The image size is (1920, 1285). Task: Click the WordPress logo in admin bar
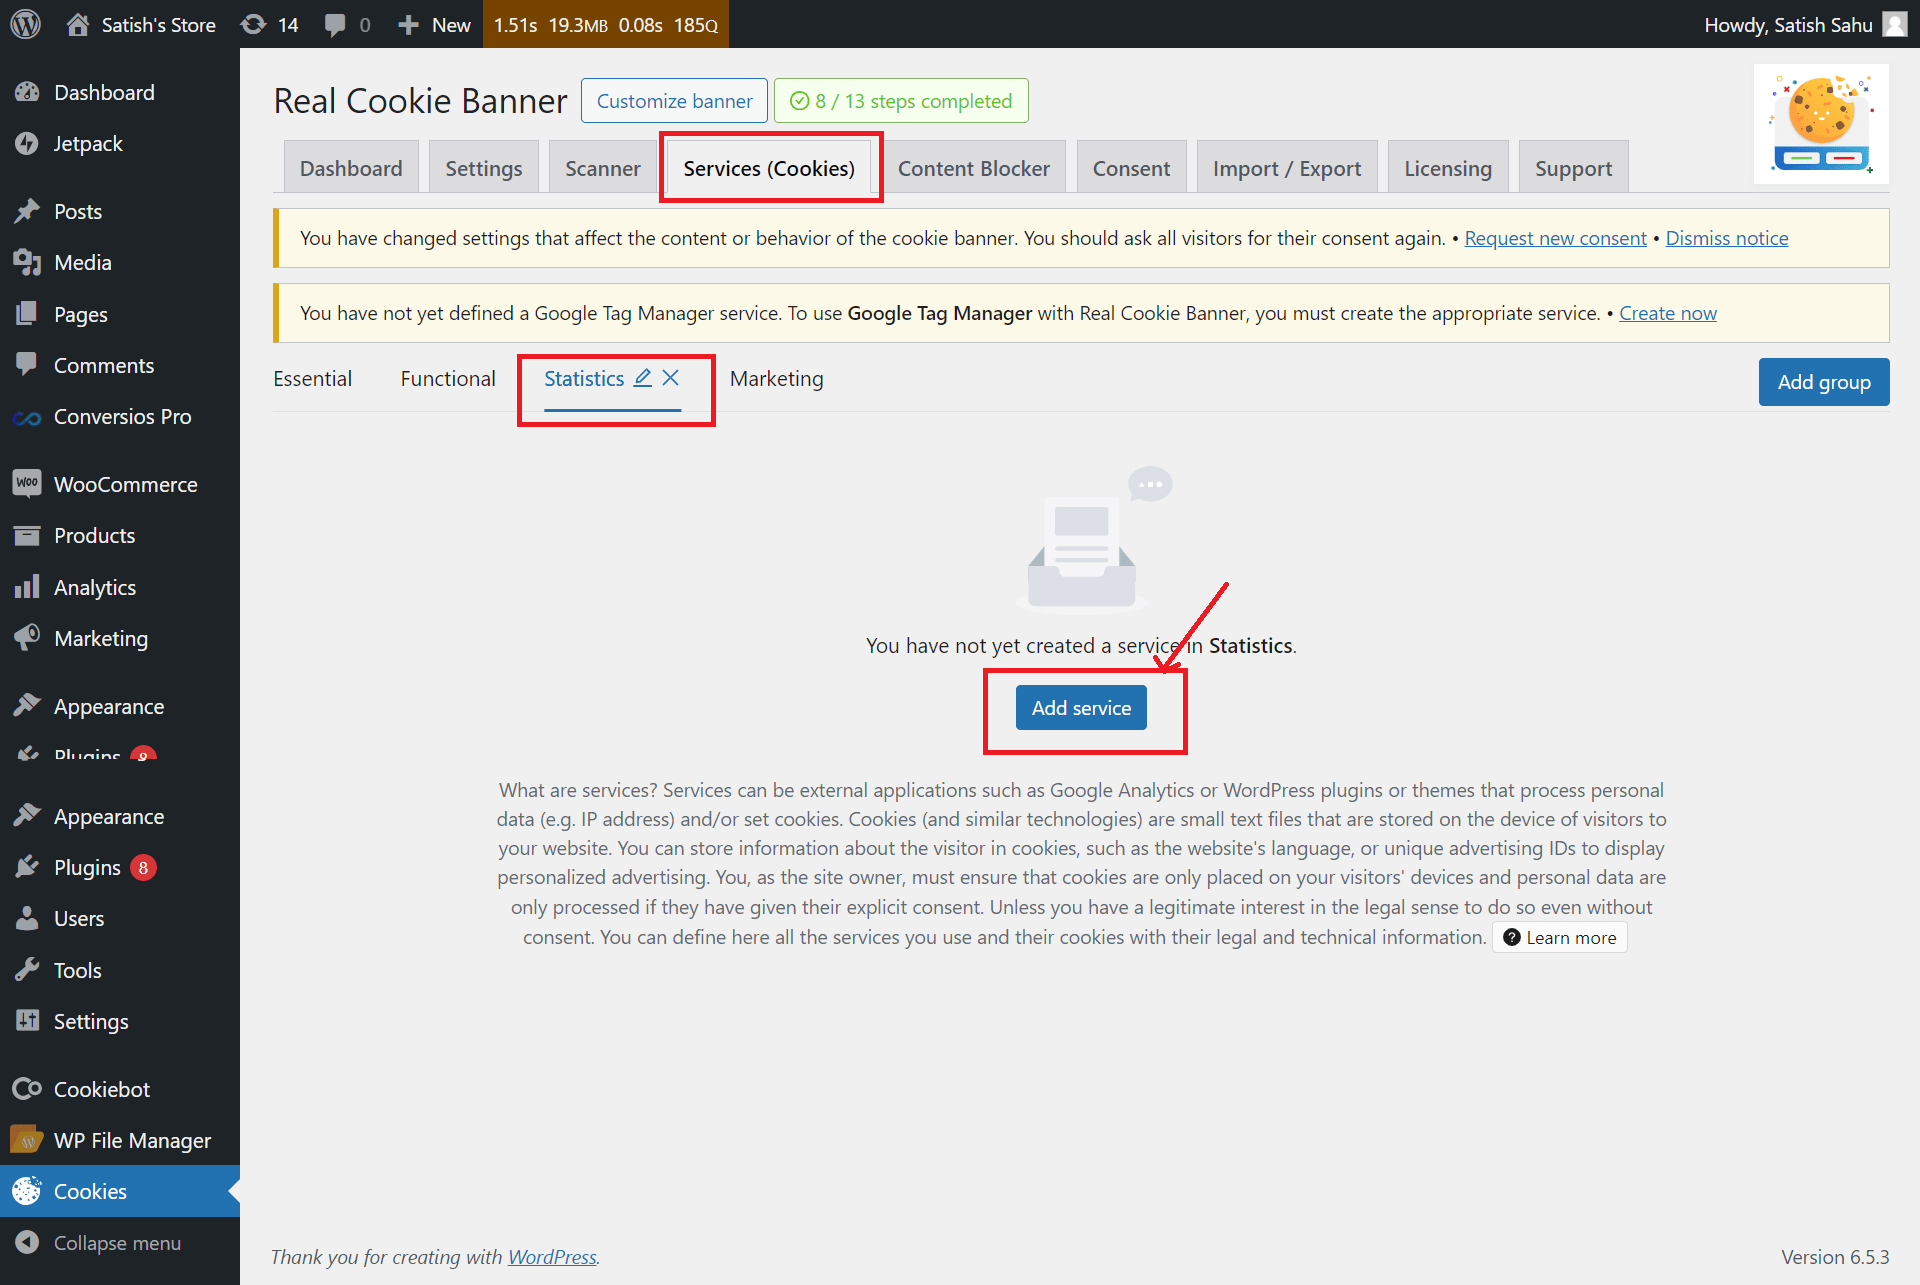coord(25,24)
